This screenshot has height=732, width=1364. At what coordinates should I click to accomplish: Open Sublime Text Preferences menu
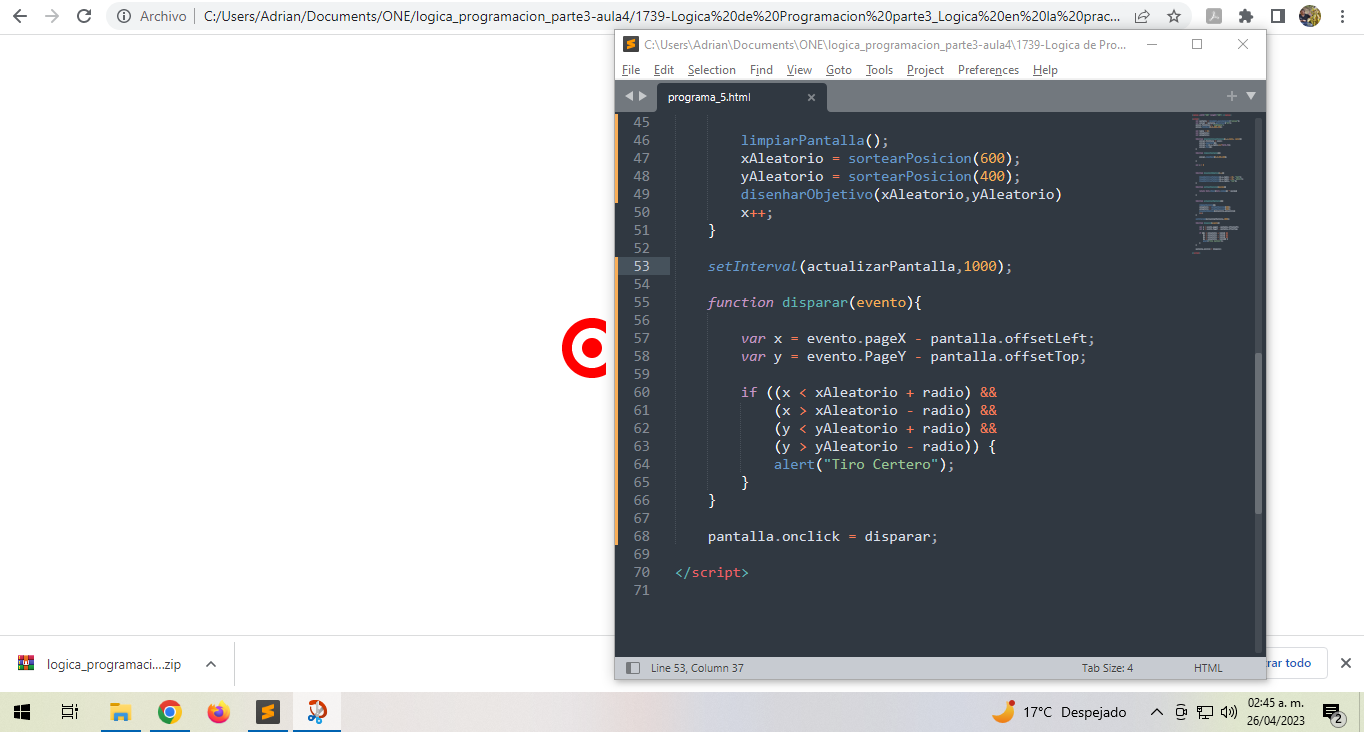tap(988, 70)
